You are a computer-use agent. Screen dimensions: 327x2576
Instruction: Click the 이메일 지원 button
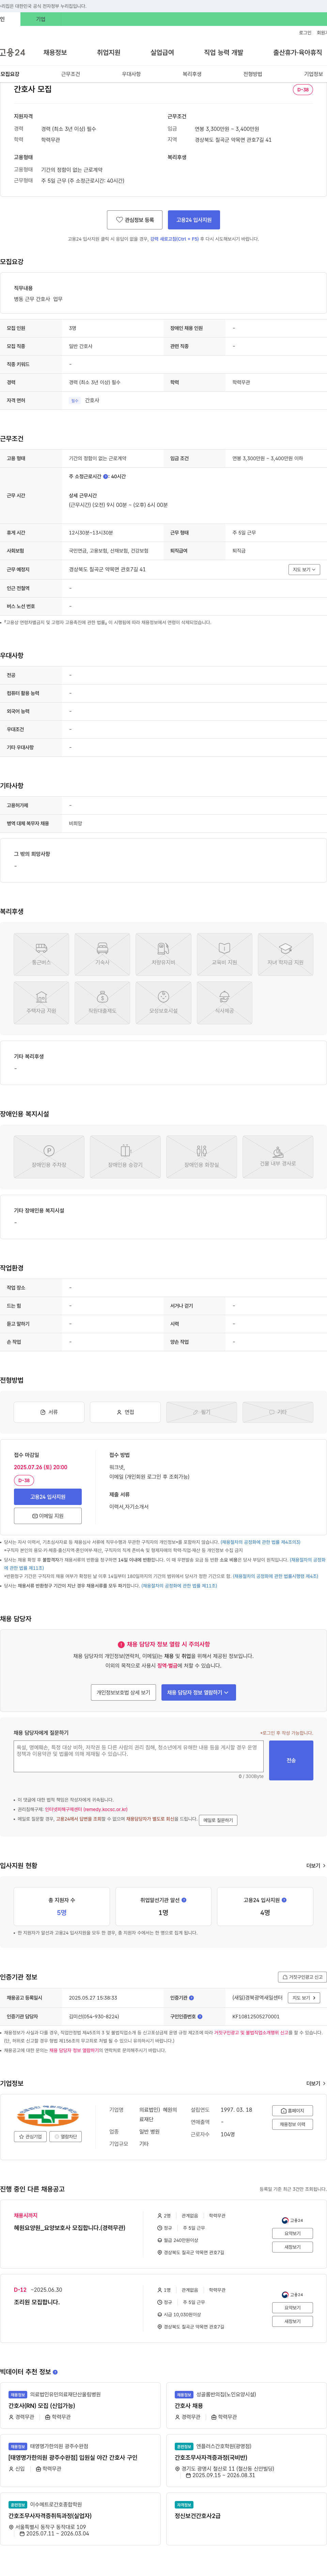pos(48,1516)
